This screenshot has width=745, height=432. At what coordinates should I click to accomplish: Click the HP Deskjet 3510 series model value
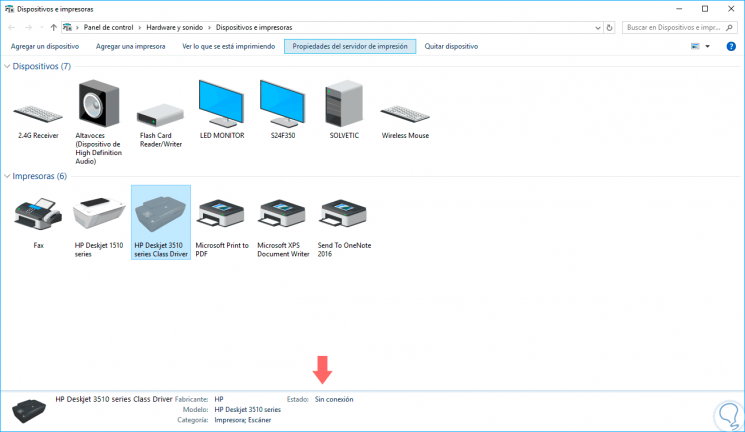[248, 410]
